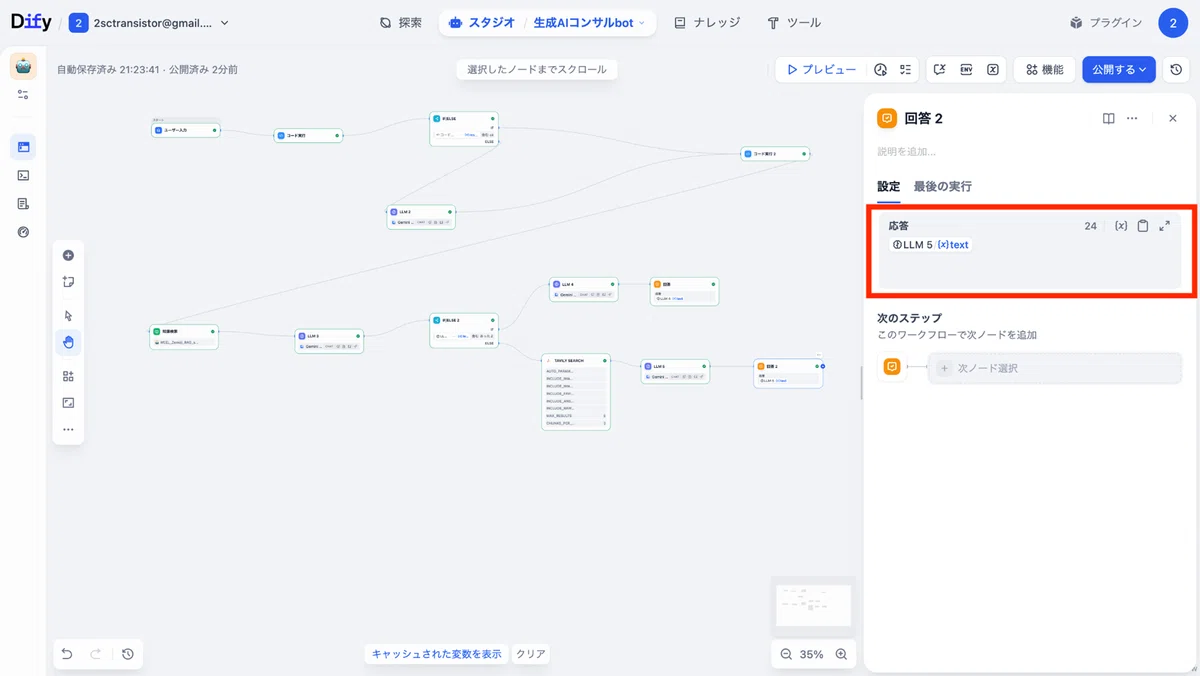The height and width of the screenshot is (676, 1200).
Task: Click 選択したノードまでスクロール button
Action: pyautogui.click(x=537, y=70)
